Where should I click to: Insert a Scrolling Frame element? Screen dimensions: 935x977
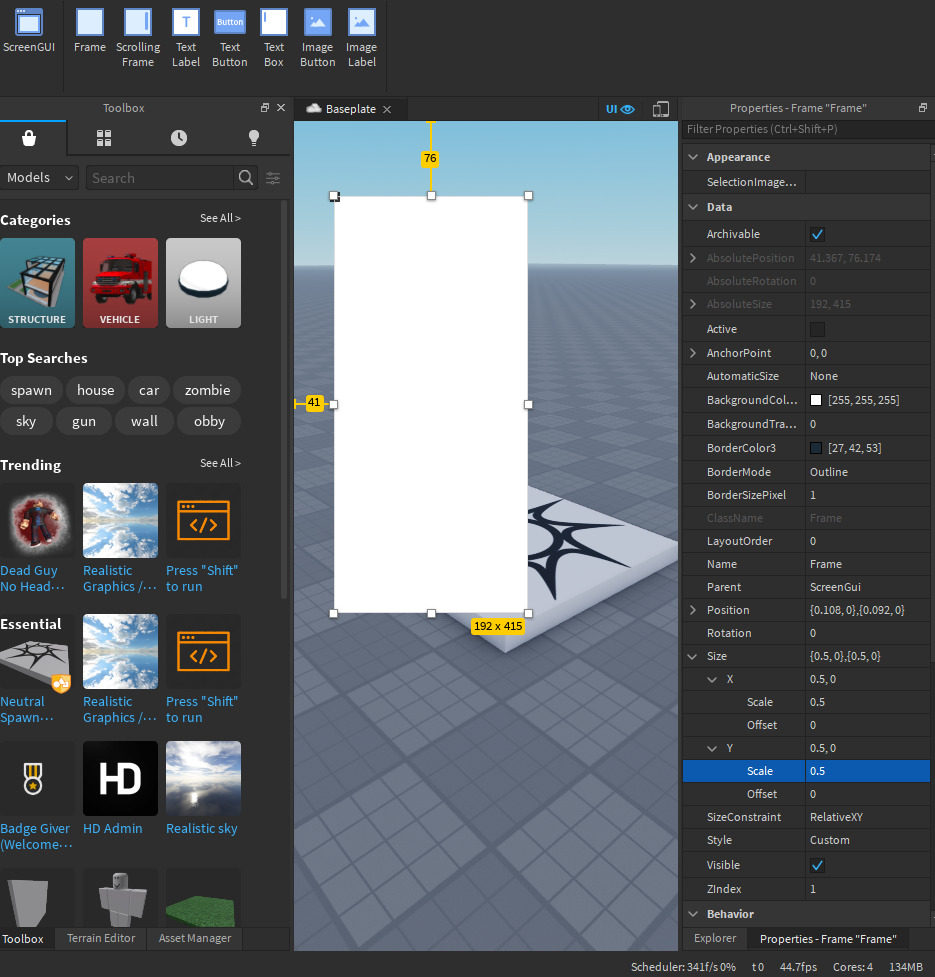pos(138,38)
